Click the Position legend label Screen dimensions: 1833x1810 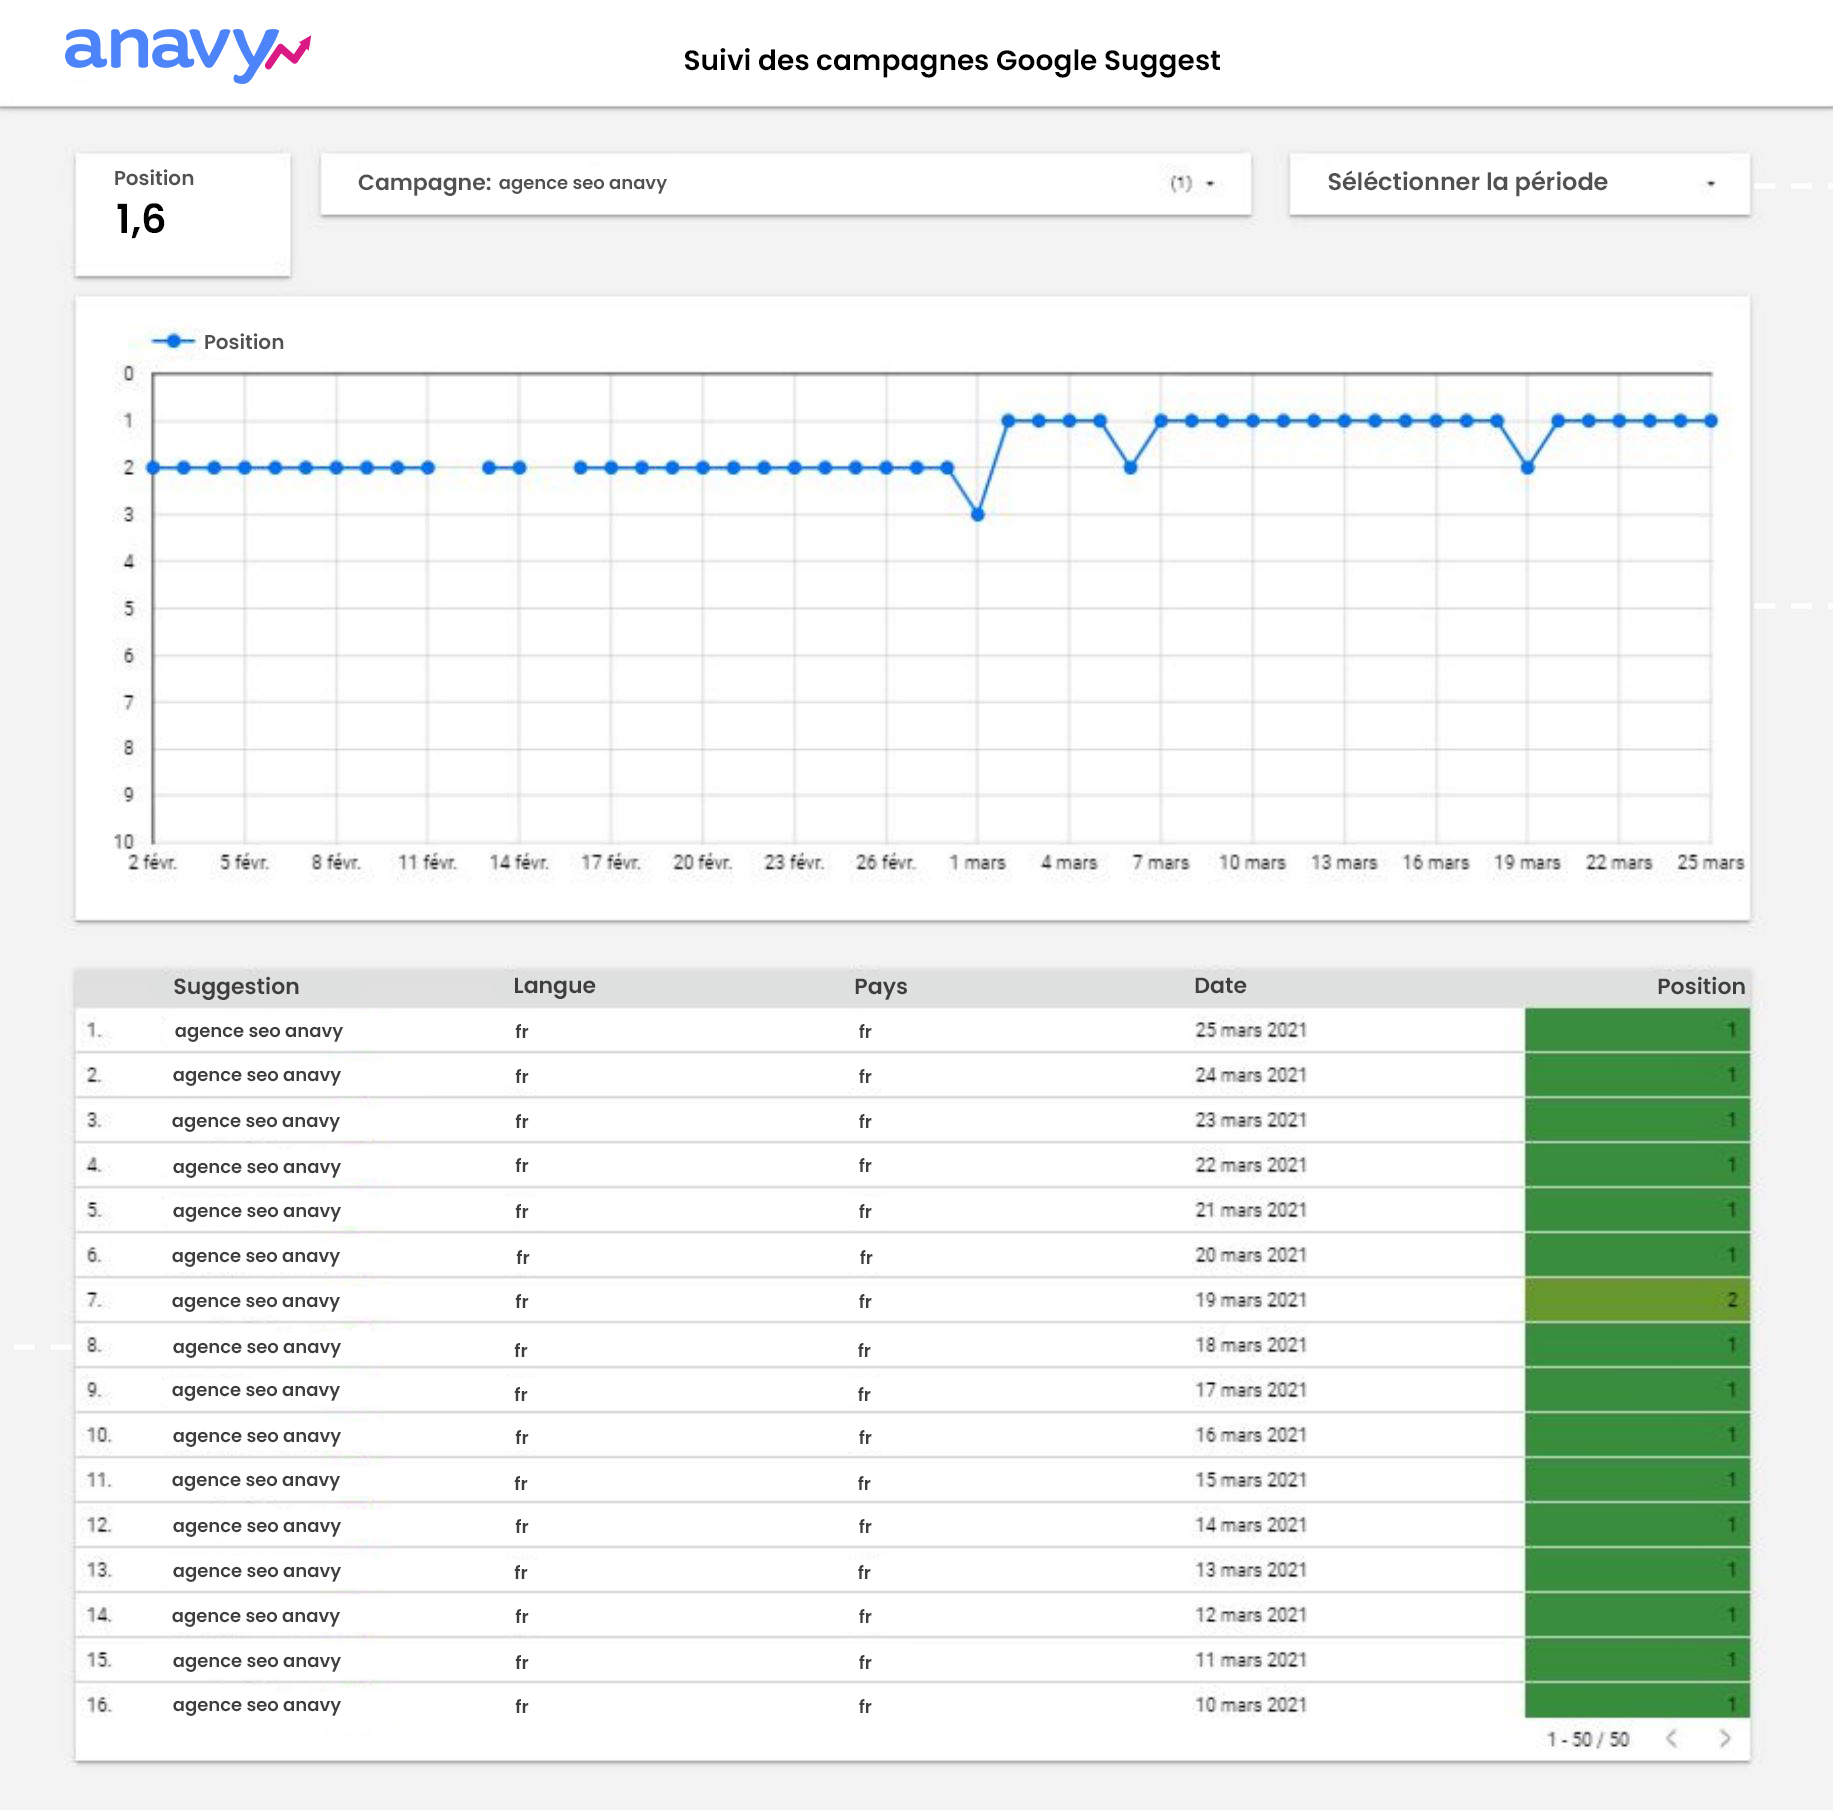tap(244, 342)
